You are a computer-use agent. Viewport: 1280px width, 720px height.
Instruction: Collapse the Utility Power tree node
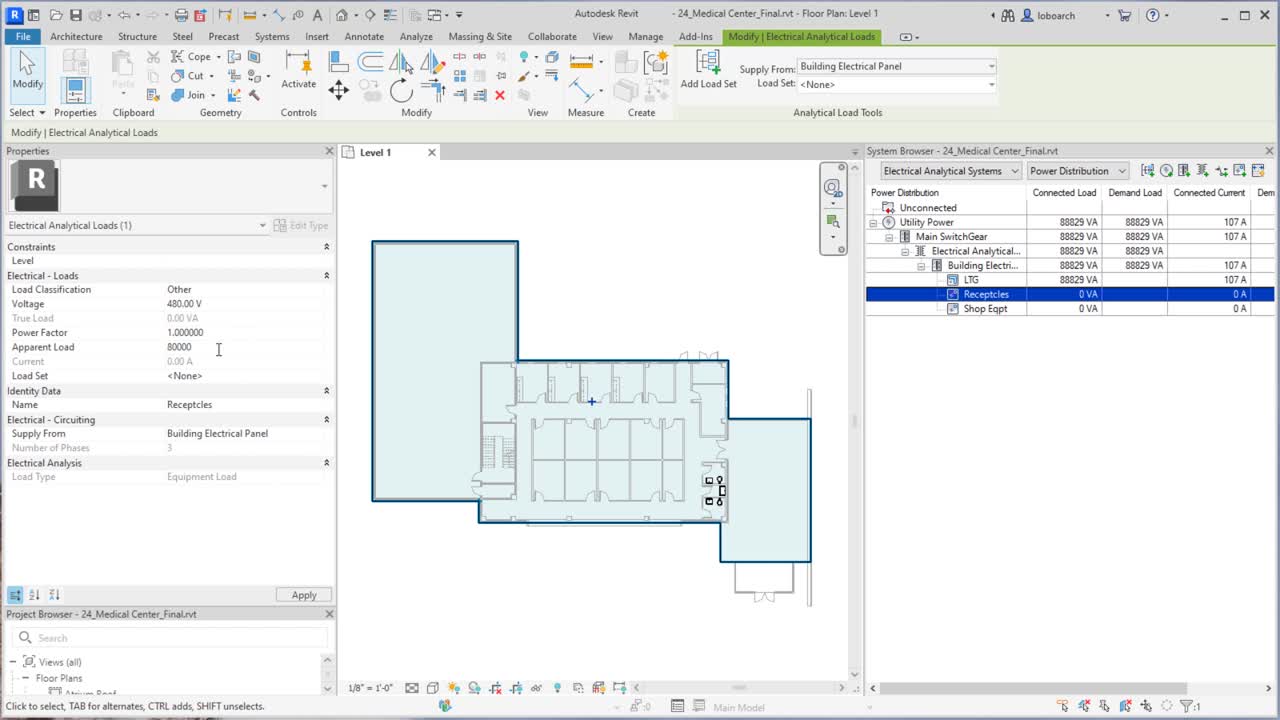point(873,223)
